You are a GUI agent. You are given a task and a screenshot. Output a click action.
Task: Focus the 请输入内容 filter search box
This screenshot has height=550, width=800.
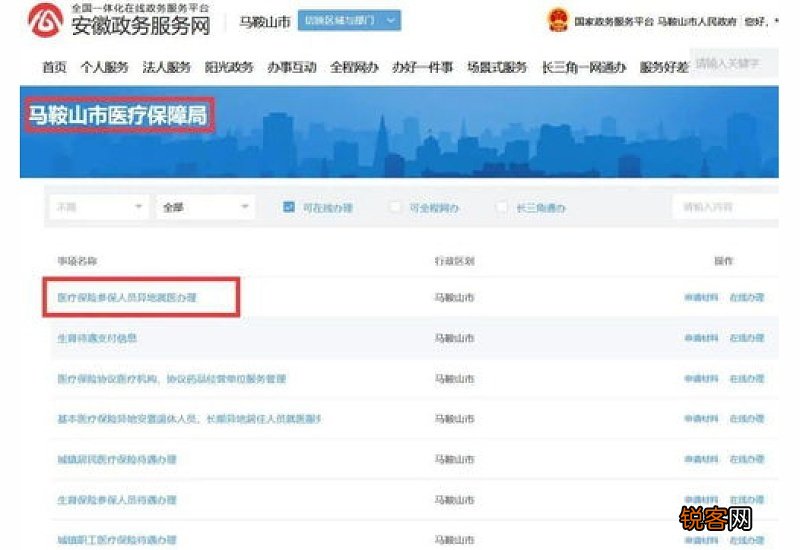click(x=726, y=207)
